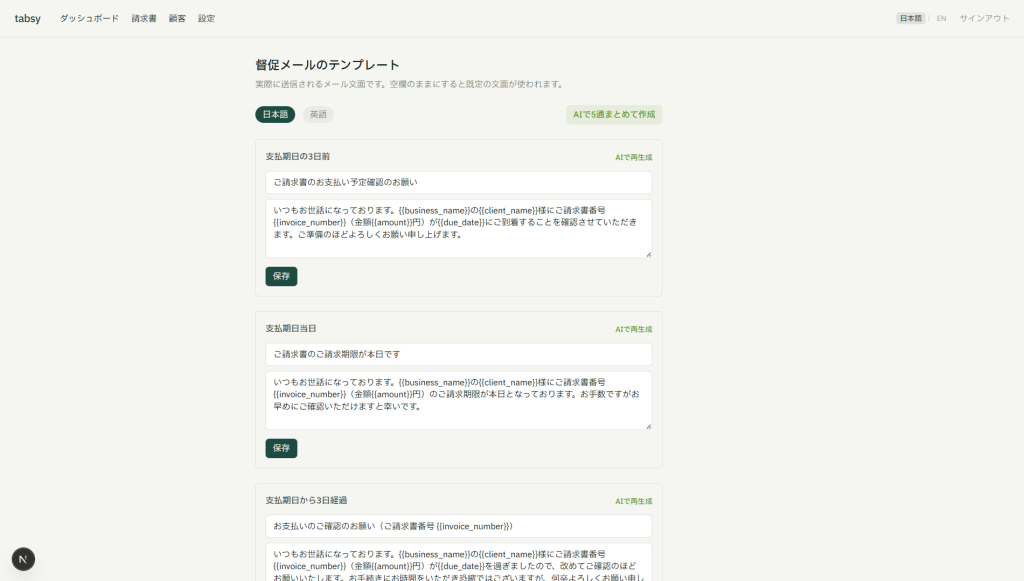Regenerate 支払期日当日 template with AI

pyautogui.click(x=633, y=329)
